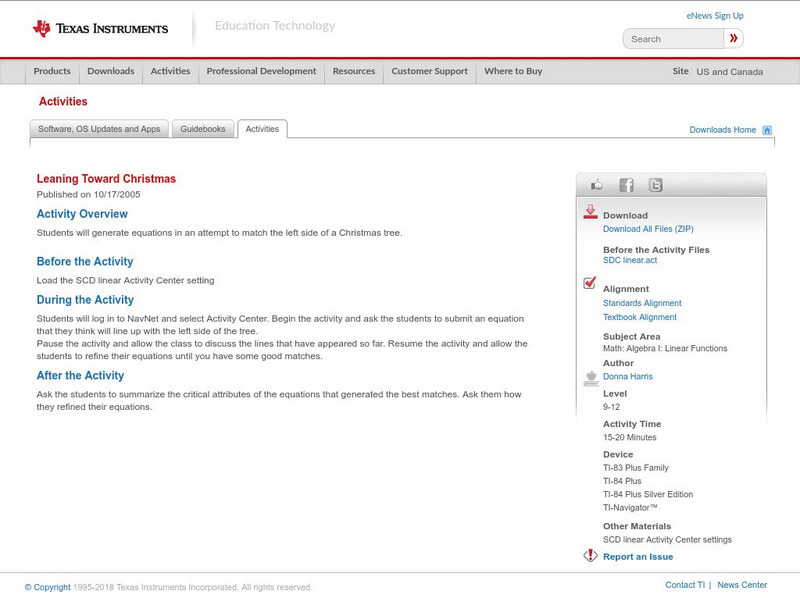The height and width of the screenshot is (598, 800).
Task: Click the thumbs-up recommend icon
Action: [599, 184]
